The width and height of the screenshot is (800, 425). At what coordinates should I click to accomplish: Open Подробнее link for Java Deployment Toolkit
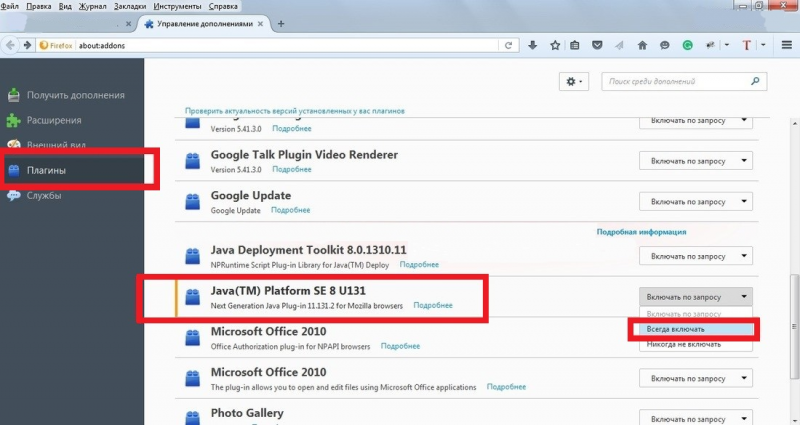(x=419, y=265)
